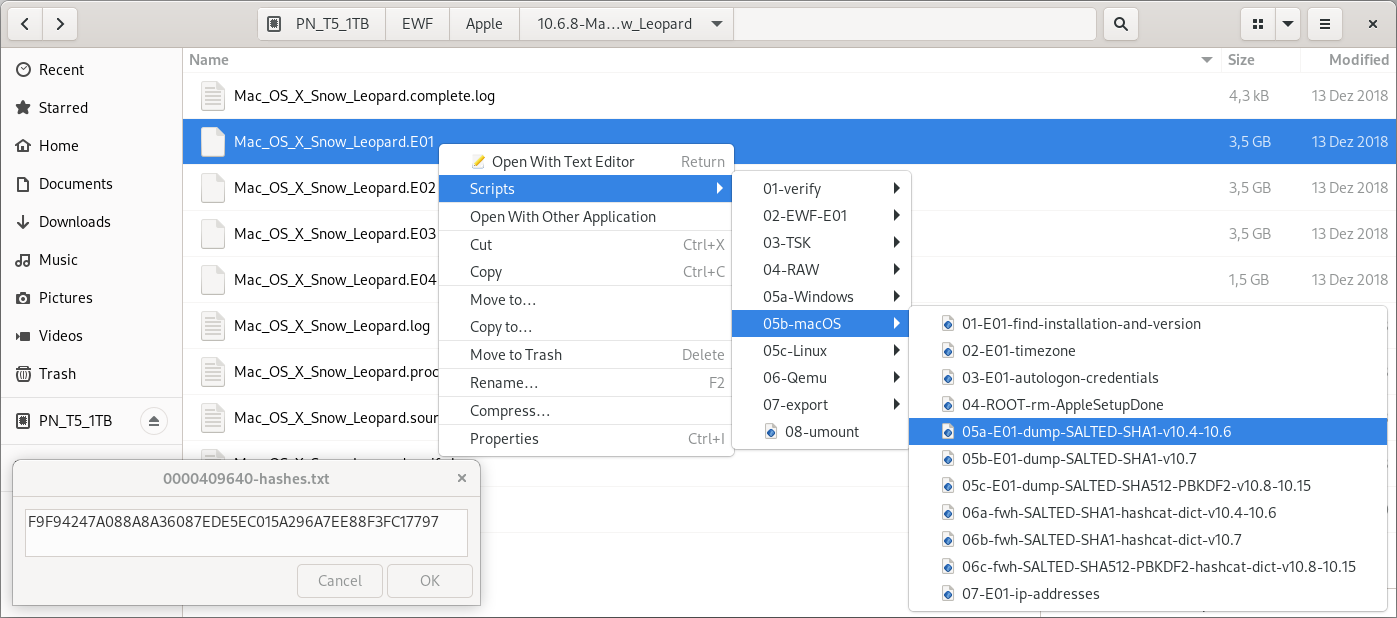Click the file icon of Mac_OS_X_Snow_Leopard.E04
Image resolution: width=1397 pixels, height=618 pixels.
(213, 280)
